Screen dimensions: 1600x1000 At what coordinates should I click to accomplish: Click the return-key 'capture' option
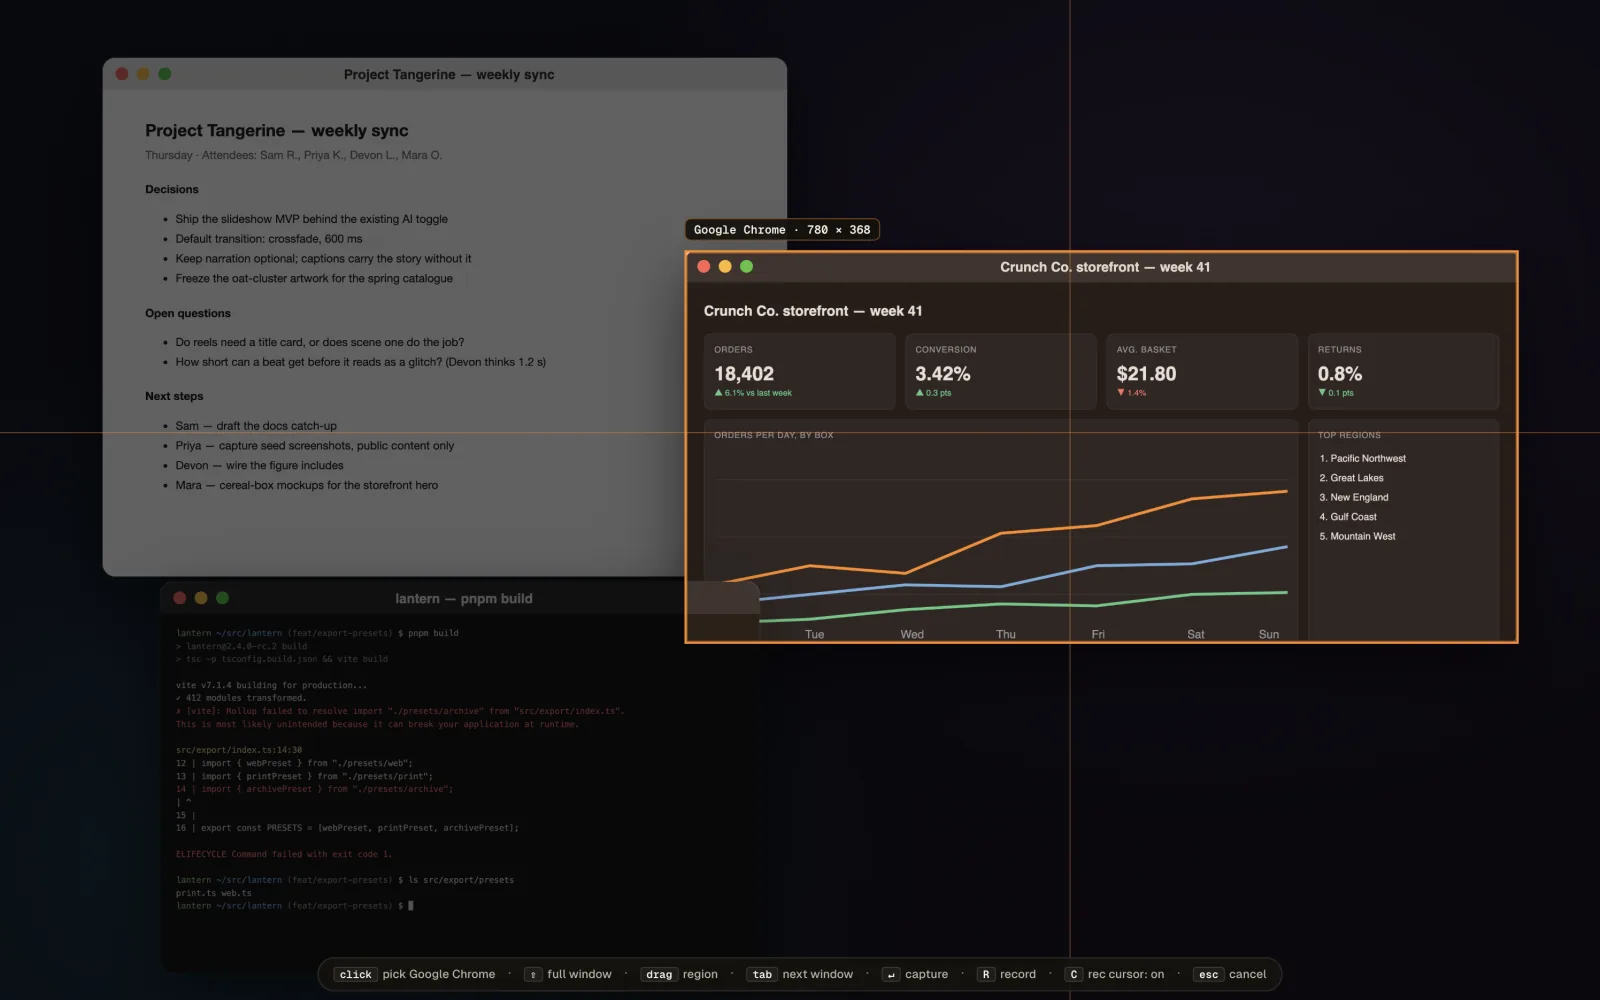915,974
